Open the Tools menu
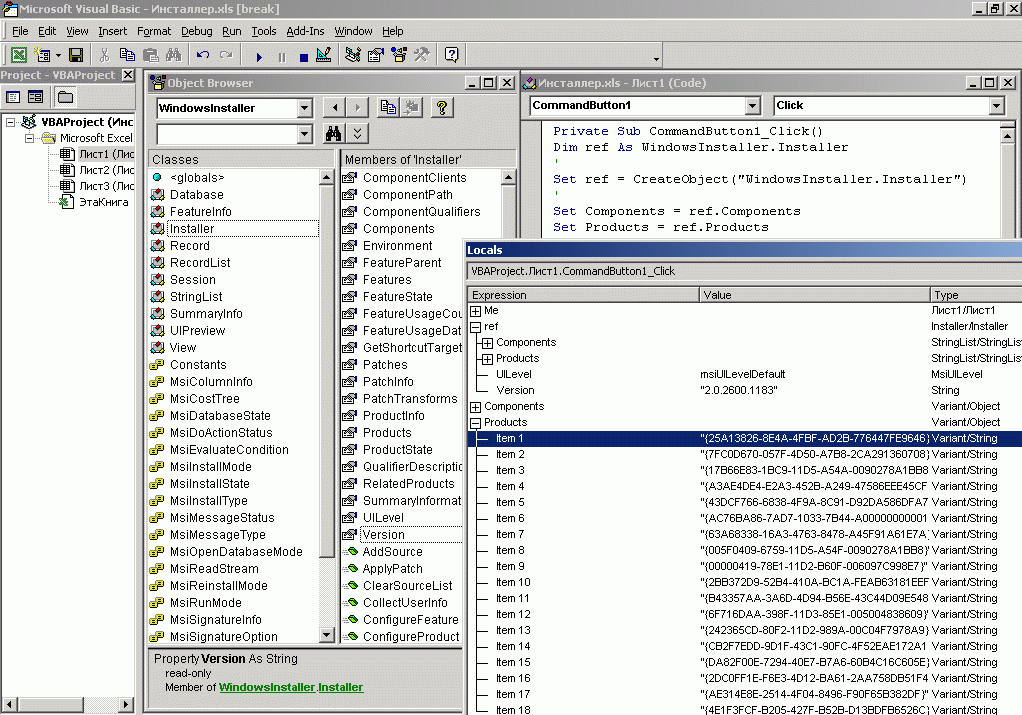Image resolution: width=1022 pixels, height=715 pixels. pyautogui.click(x=263, y=31)
